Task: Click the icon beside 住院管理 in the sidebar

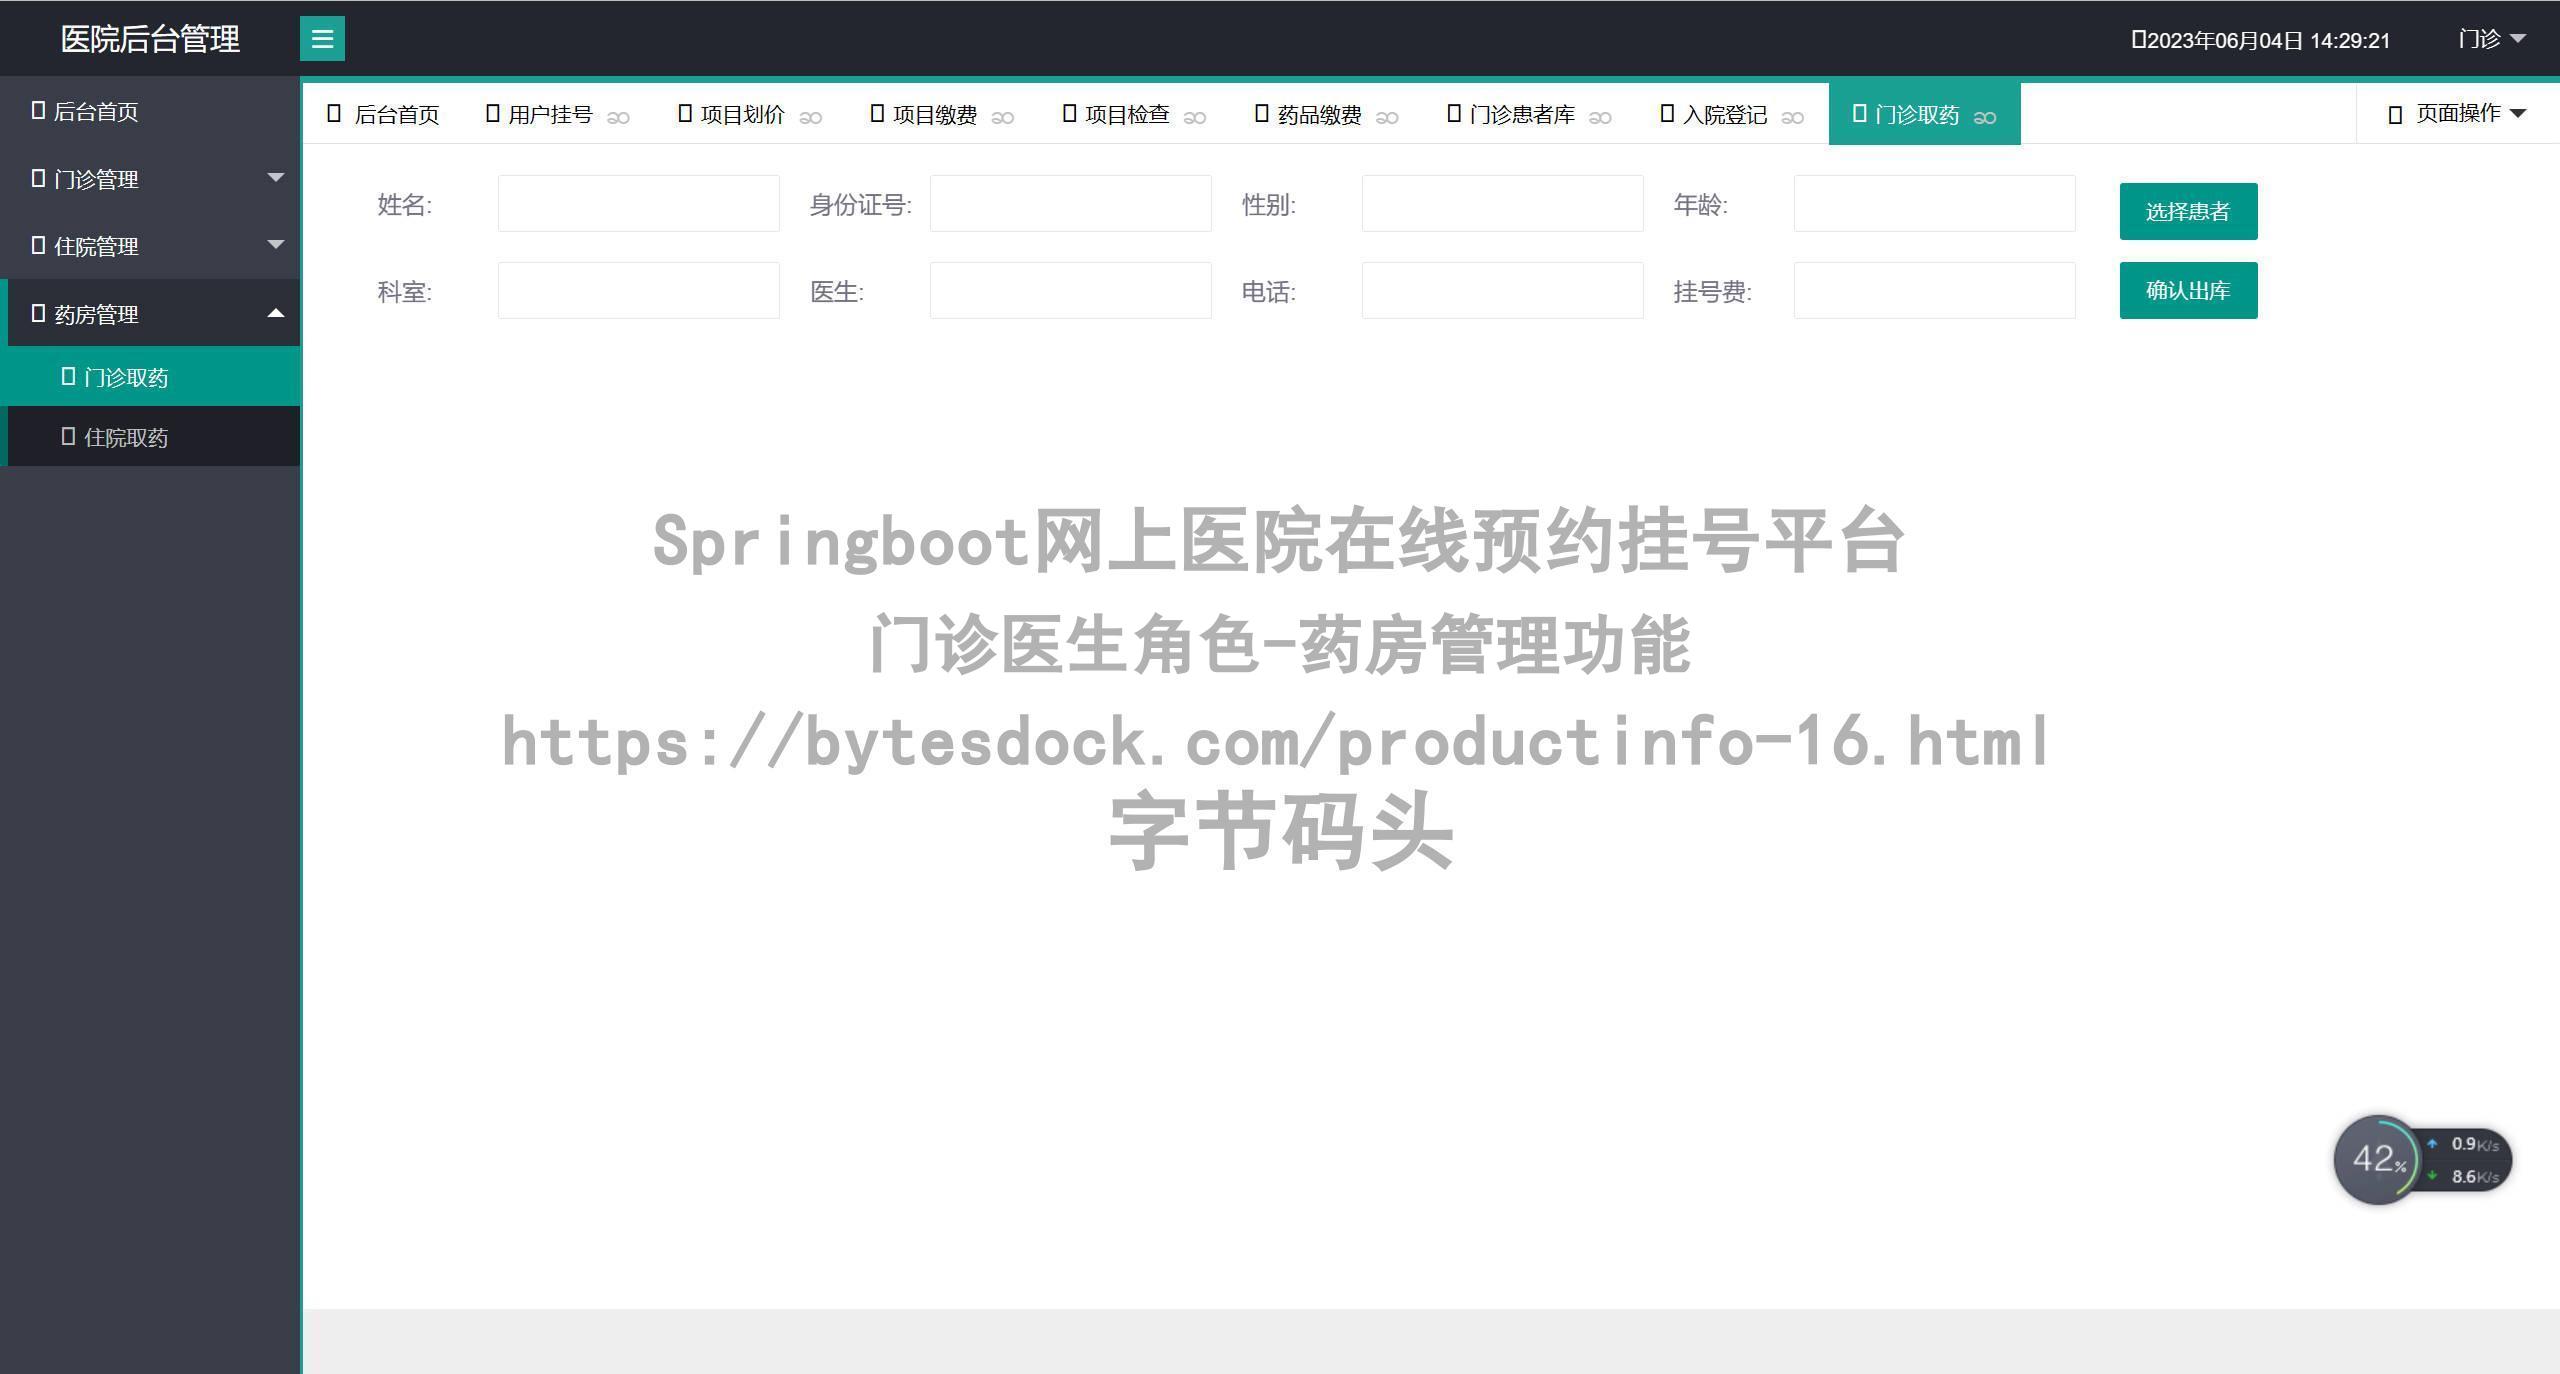Action: [x=38, y=245]
